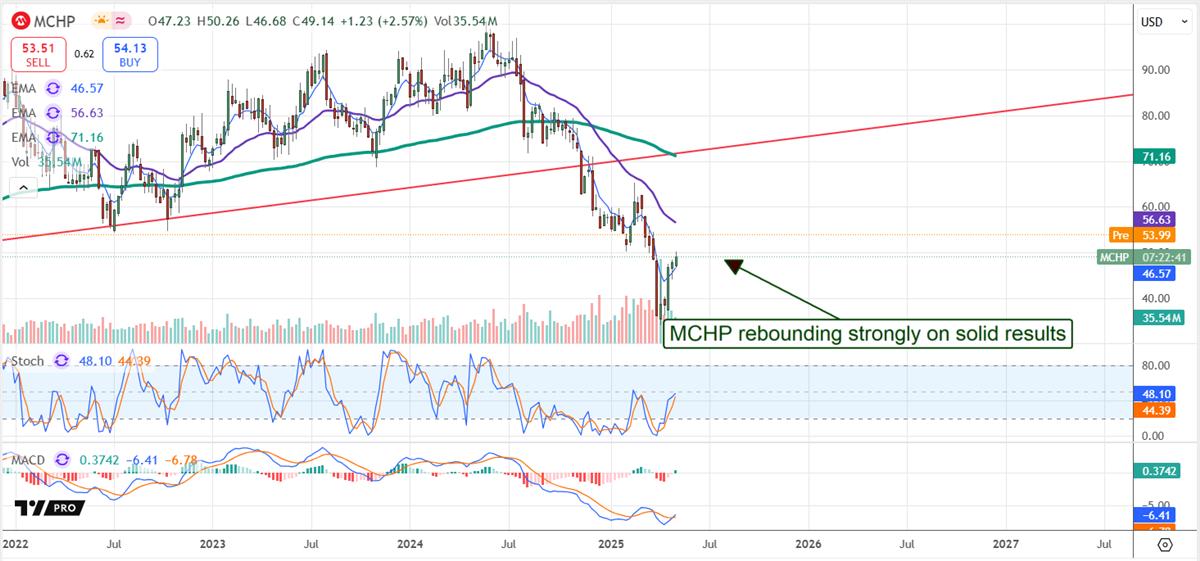Open the USD currency dropdown

(x=1164, y=21)
